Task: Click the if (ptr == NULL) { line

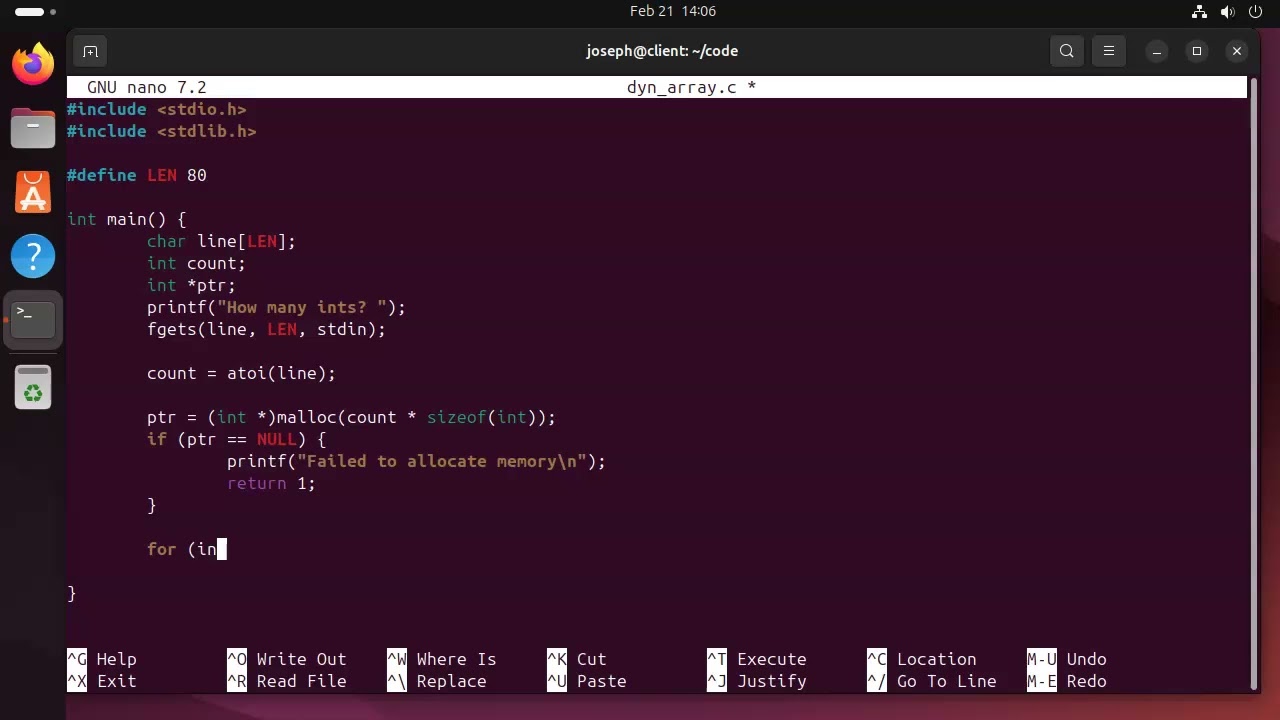Action: tap(237, 439)
